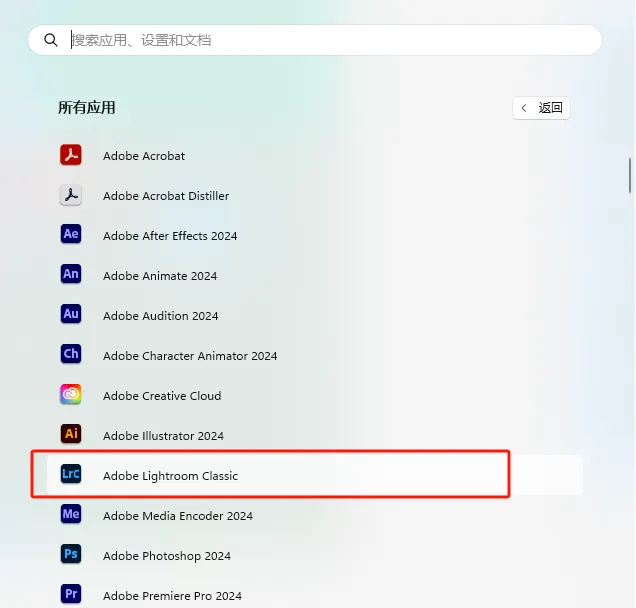Click the An Animate icon
This screenshot has width=636, height=608.
click(71, 274)
